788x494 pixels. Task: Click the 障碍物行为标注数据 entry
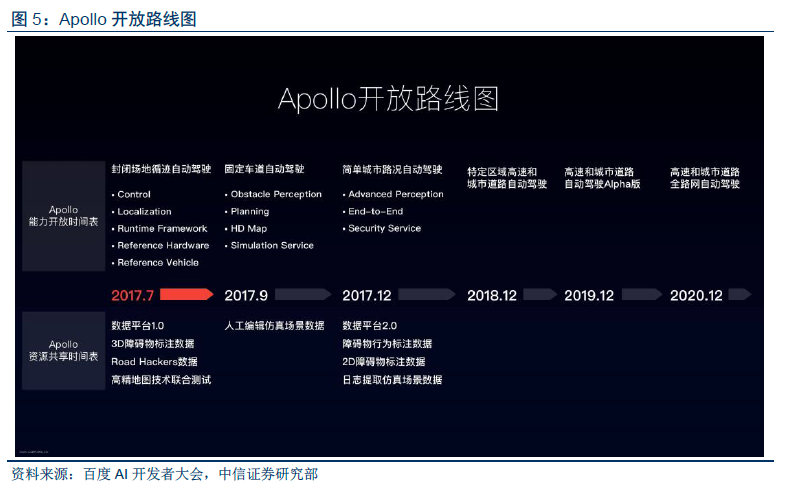387,344
